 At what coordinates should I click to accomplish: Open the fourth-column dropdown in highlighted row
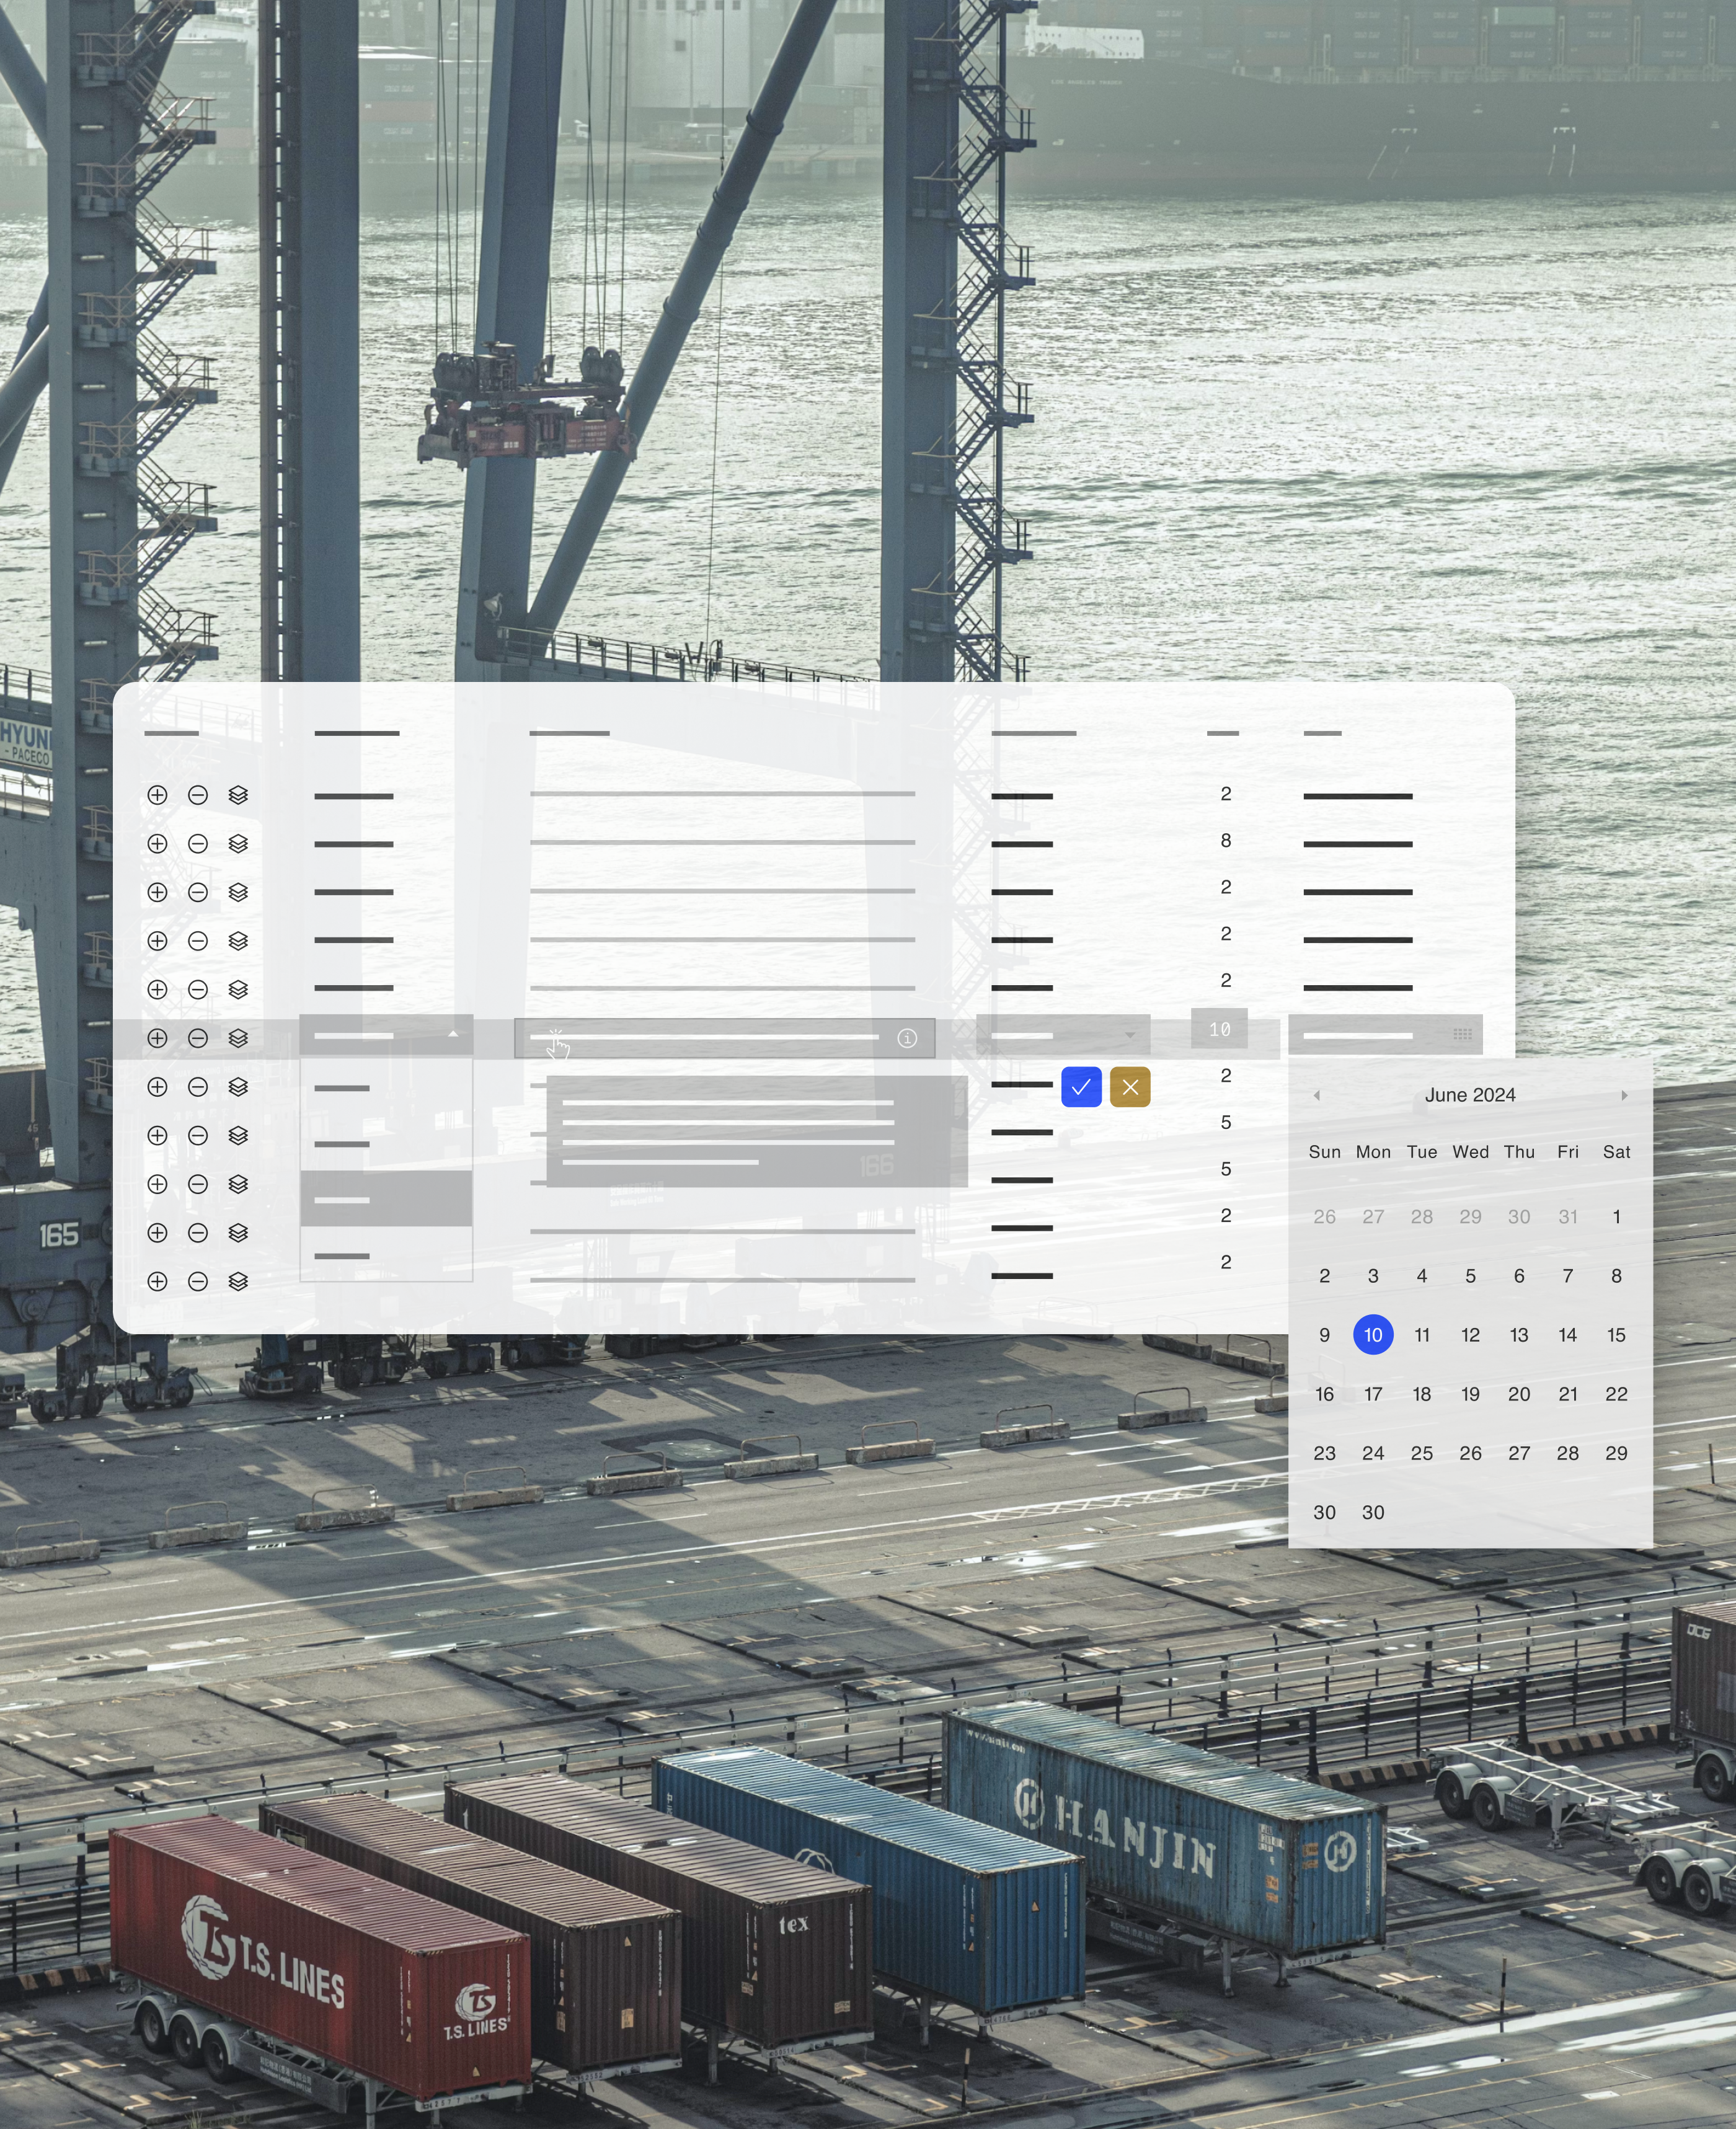pos(1129,1035)
